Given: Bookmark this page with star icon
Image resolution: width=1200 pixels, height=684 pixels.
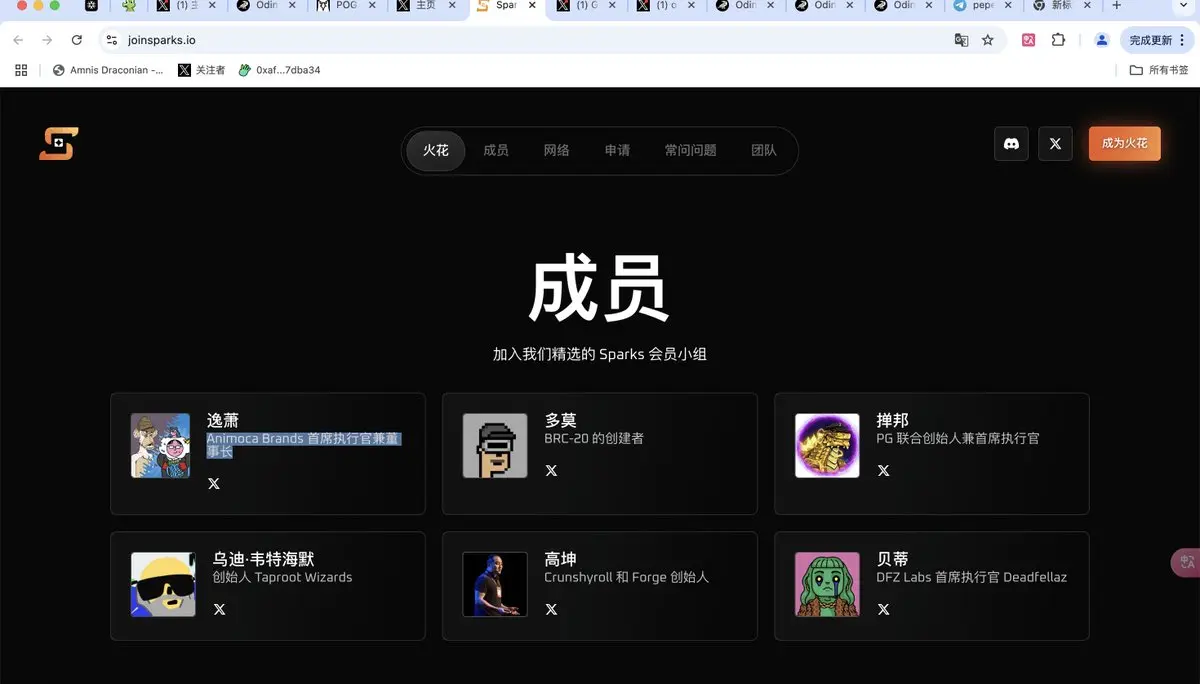Looking at the screenshot, I should tap(988, 40).
